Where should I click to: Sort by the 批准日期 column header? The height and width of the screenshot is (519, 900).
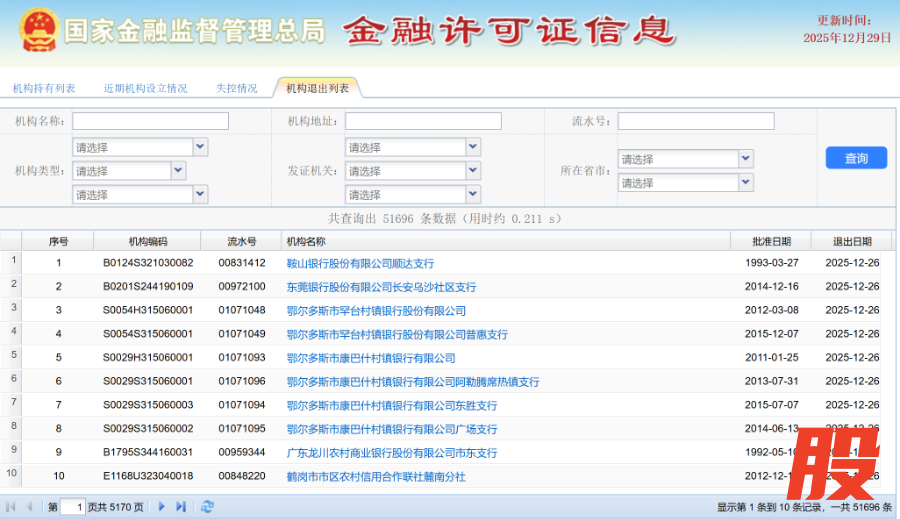click(x=772, y=241)
